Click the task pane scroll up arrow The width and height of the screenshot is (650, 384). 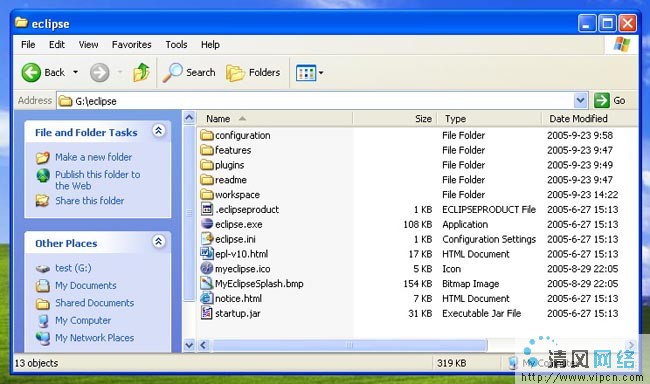[x=189, y=118]
